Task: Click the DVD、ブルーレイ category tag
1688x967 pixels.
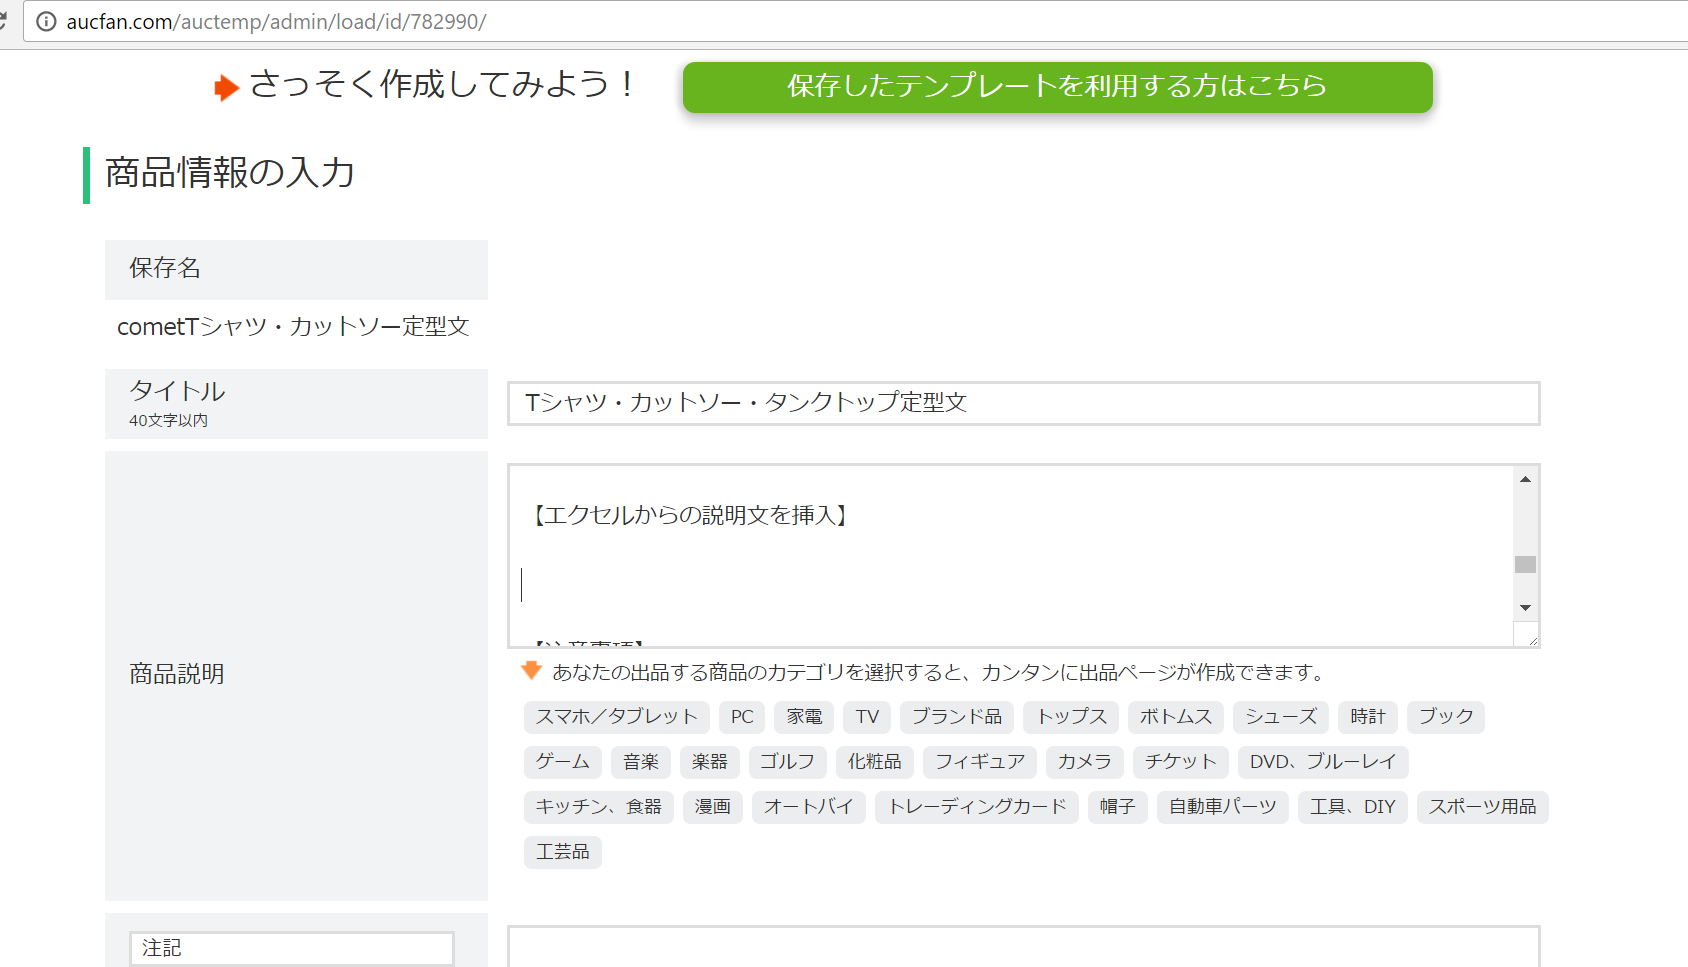Action: point(1323,762)
